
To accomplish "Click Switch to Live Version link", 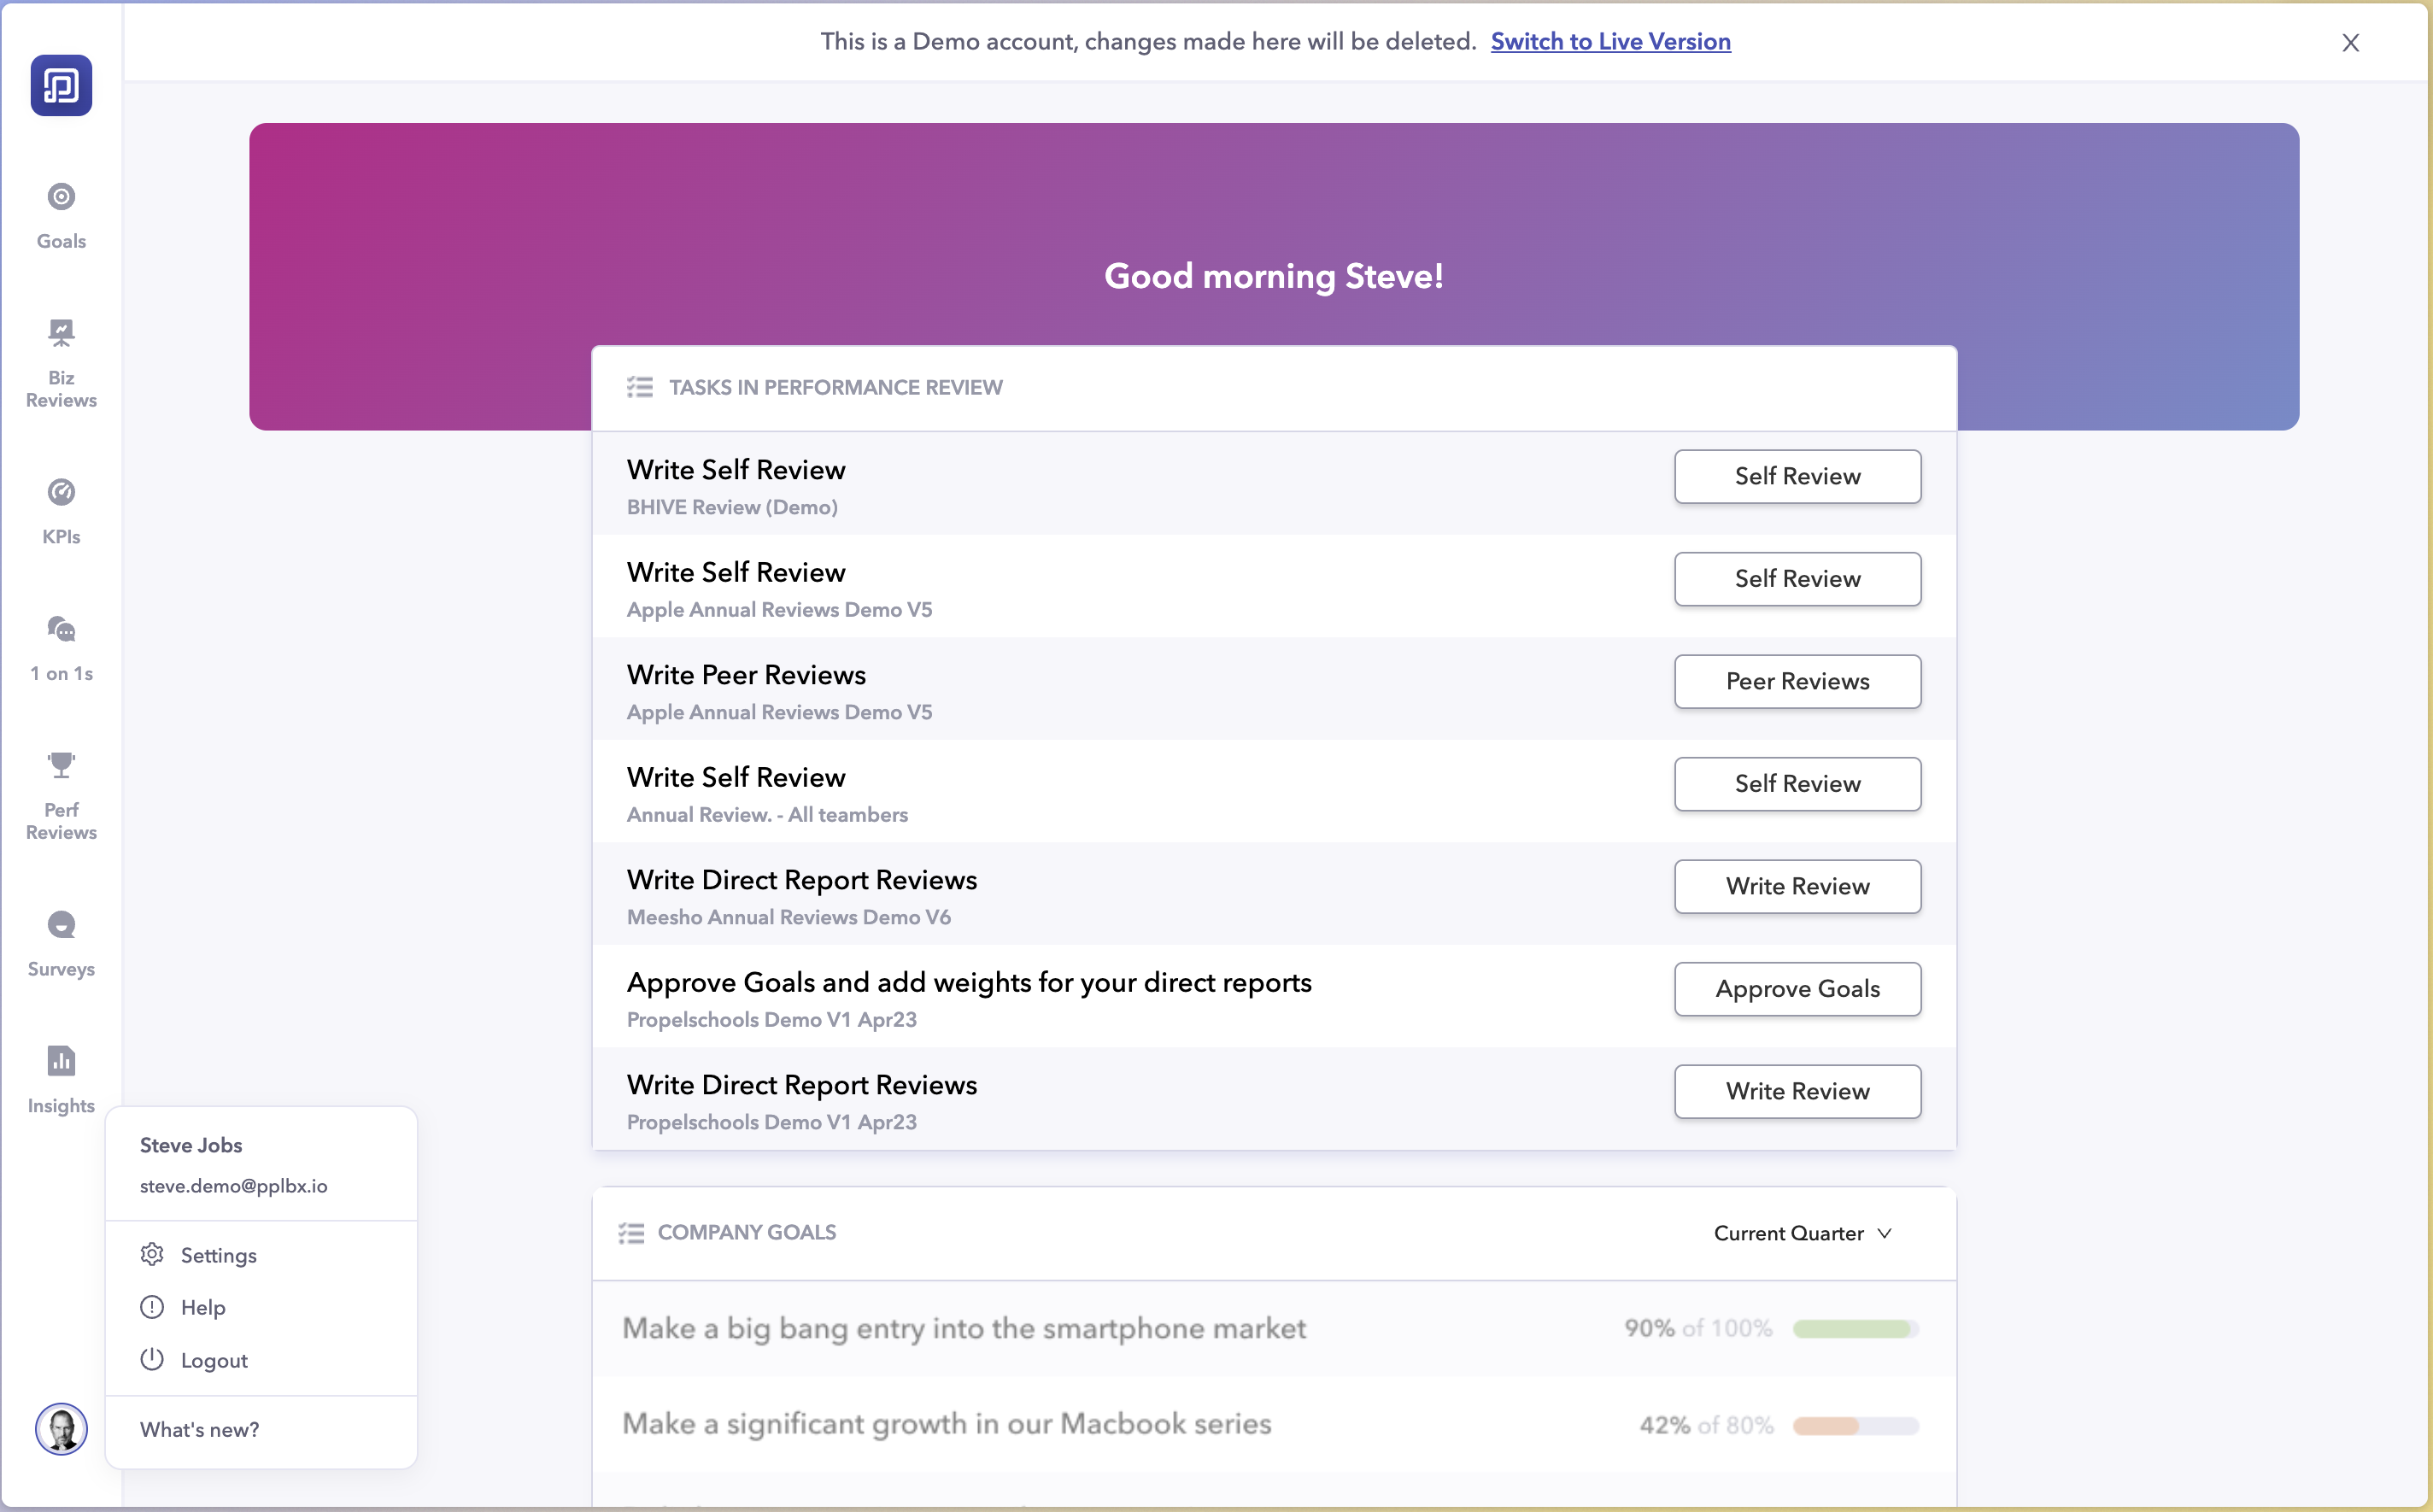I will coord(1611,41).
